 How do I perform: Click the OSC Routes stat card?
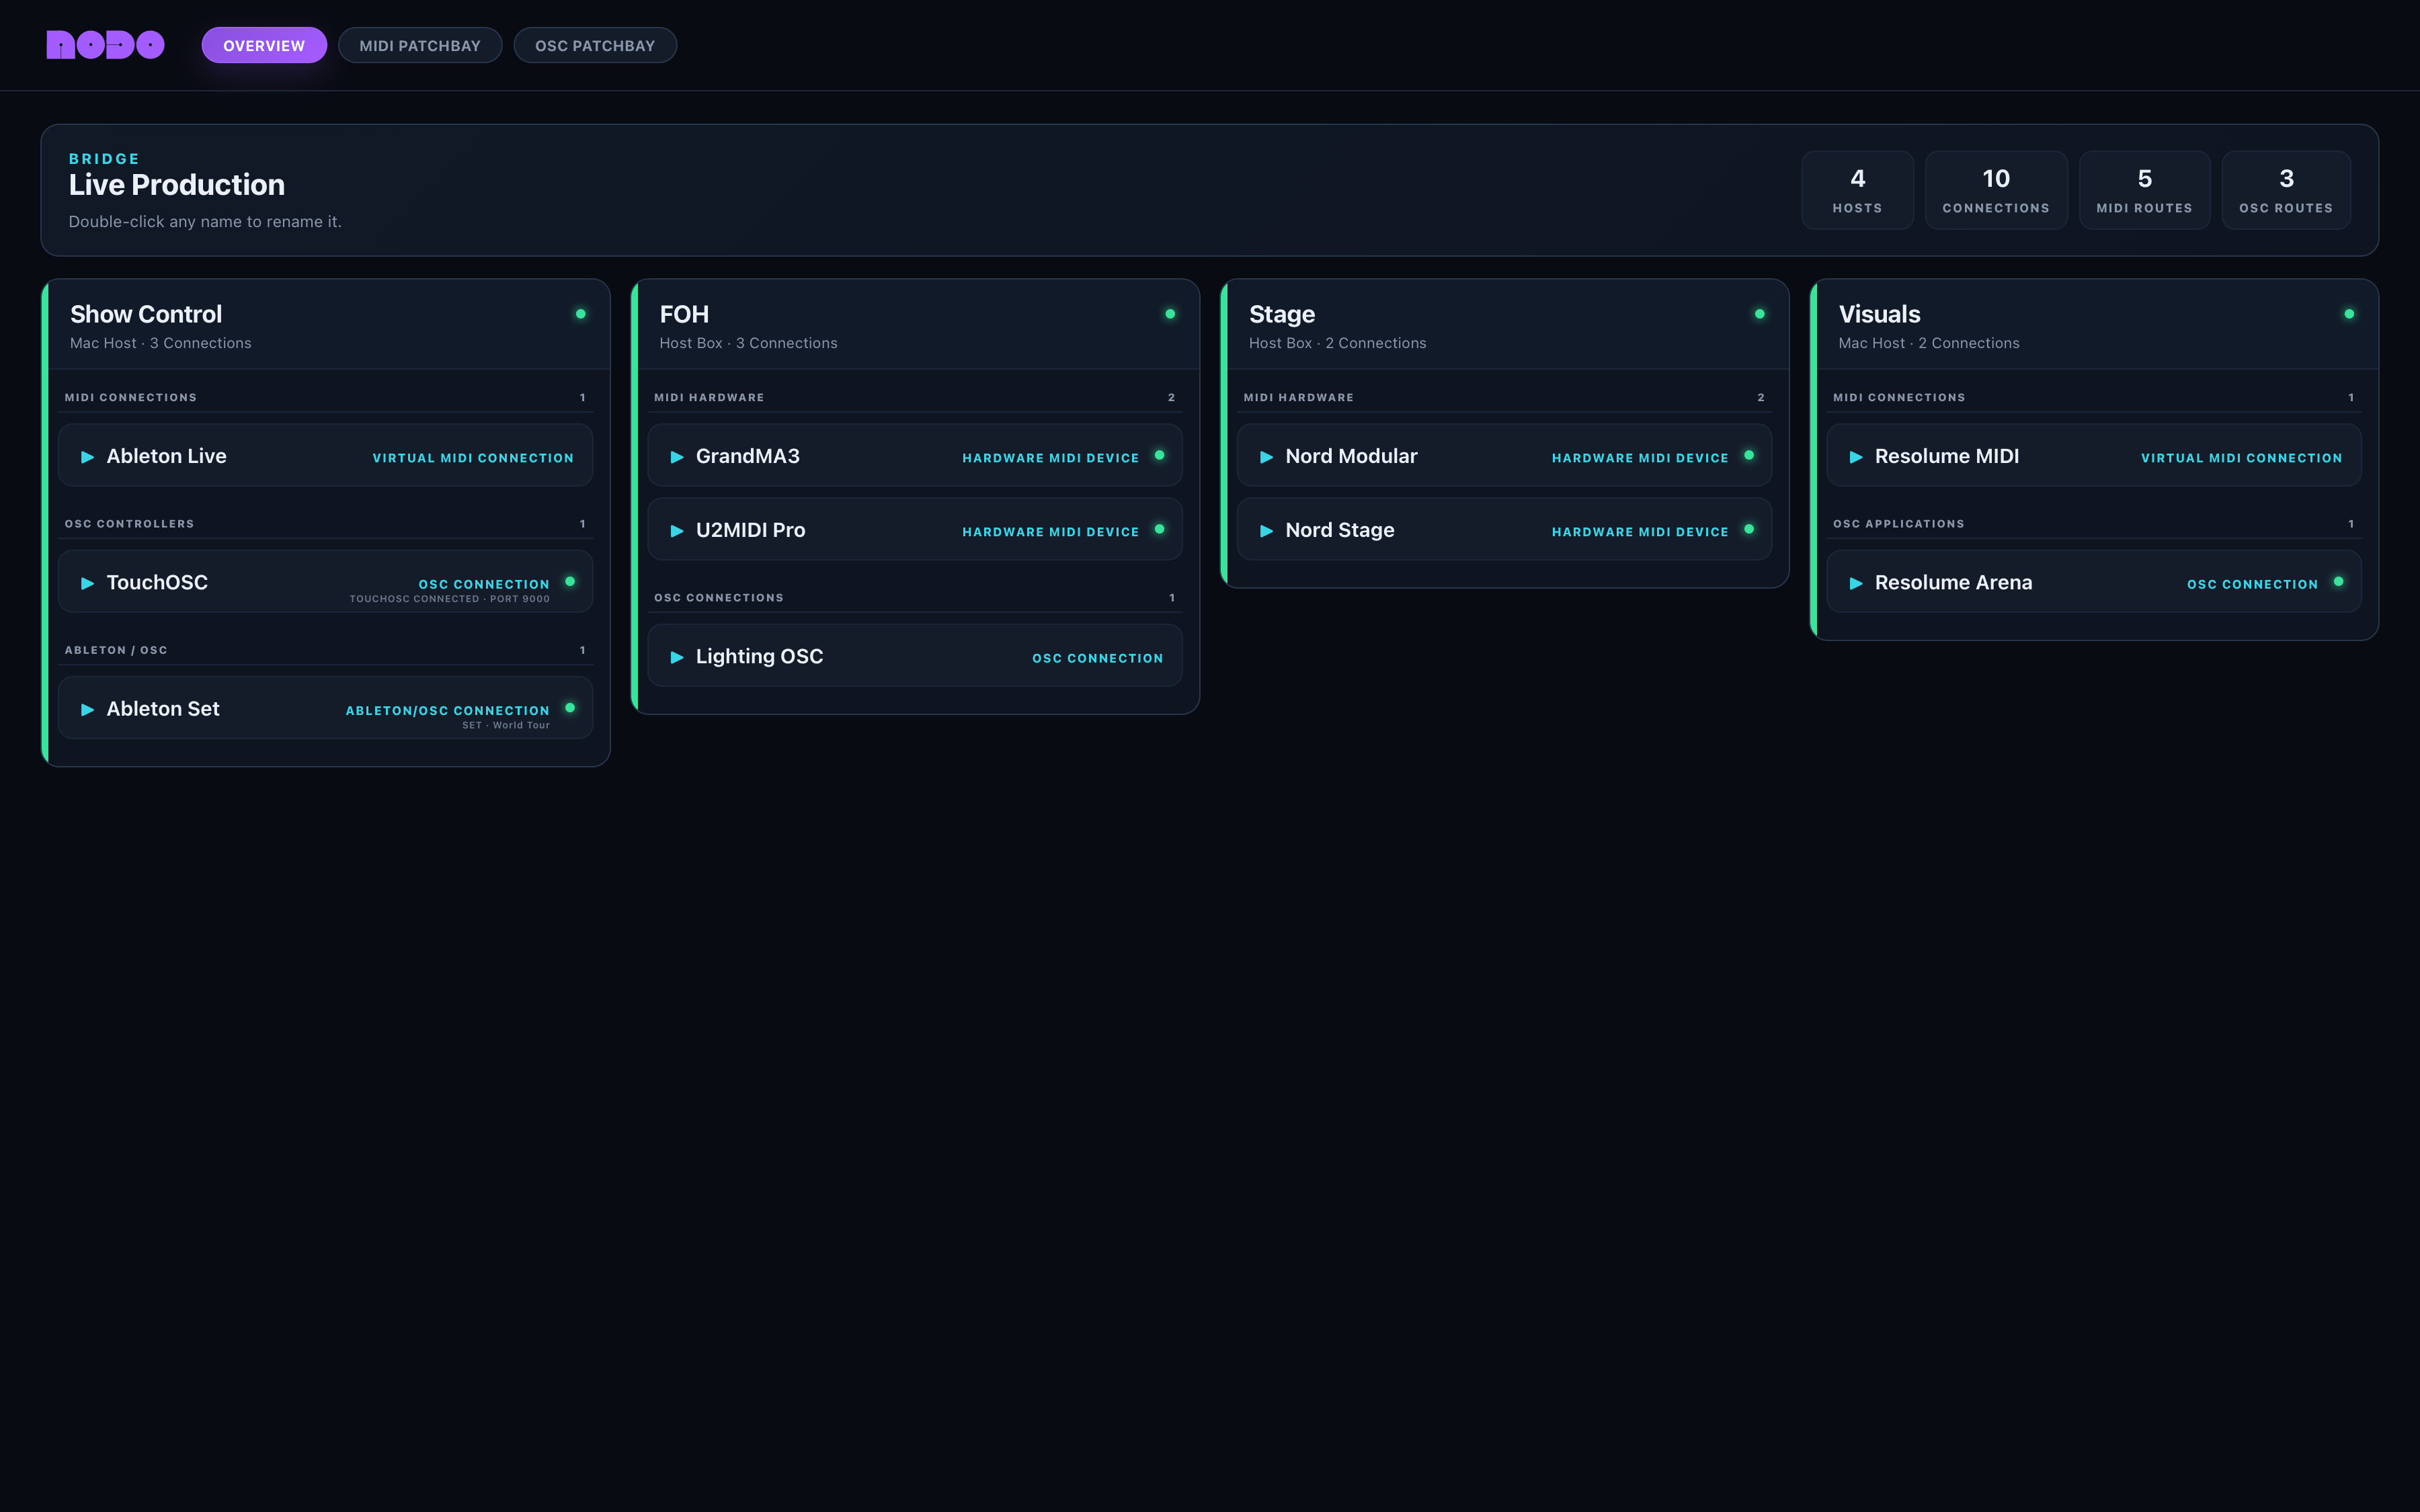pos(2286,190)
